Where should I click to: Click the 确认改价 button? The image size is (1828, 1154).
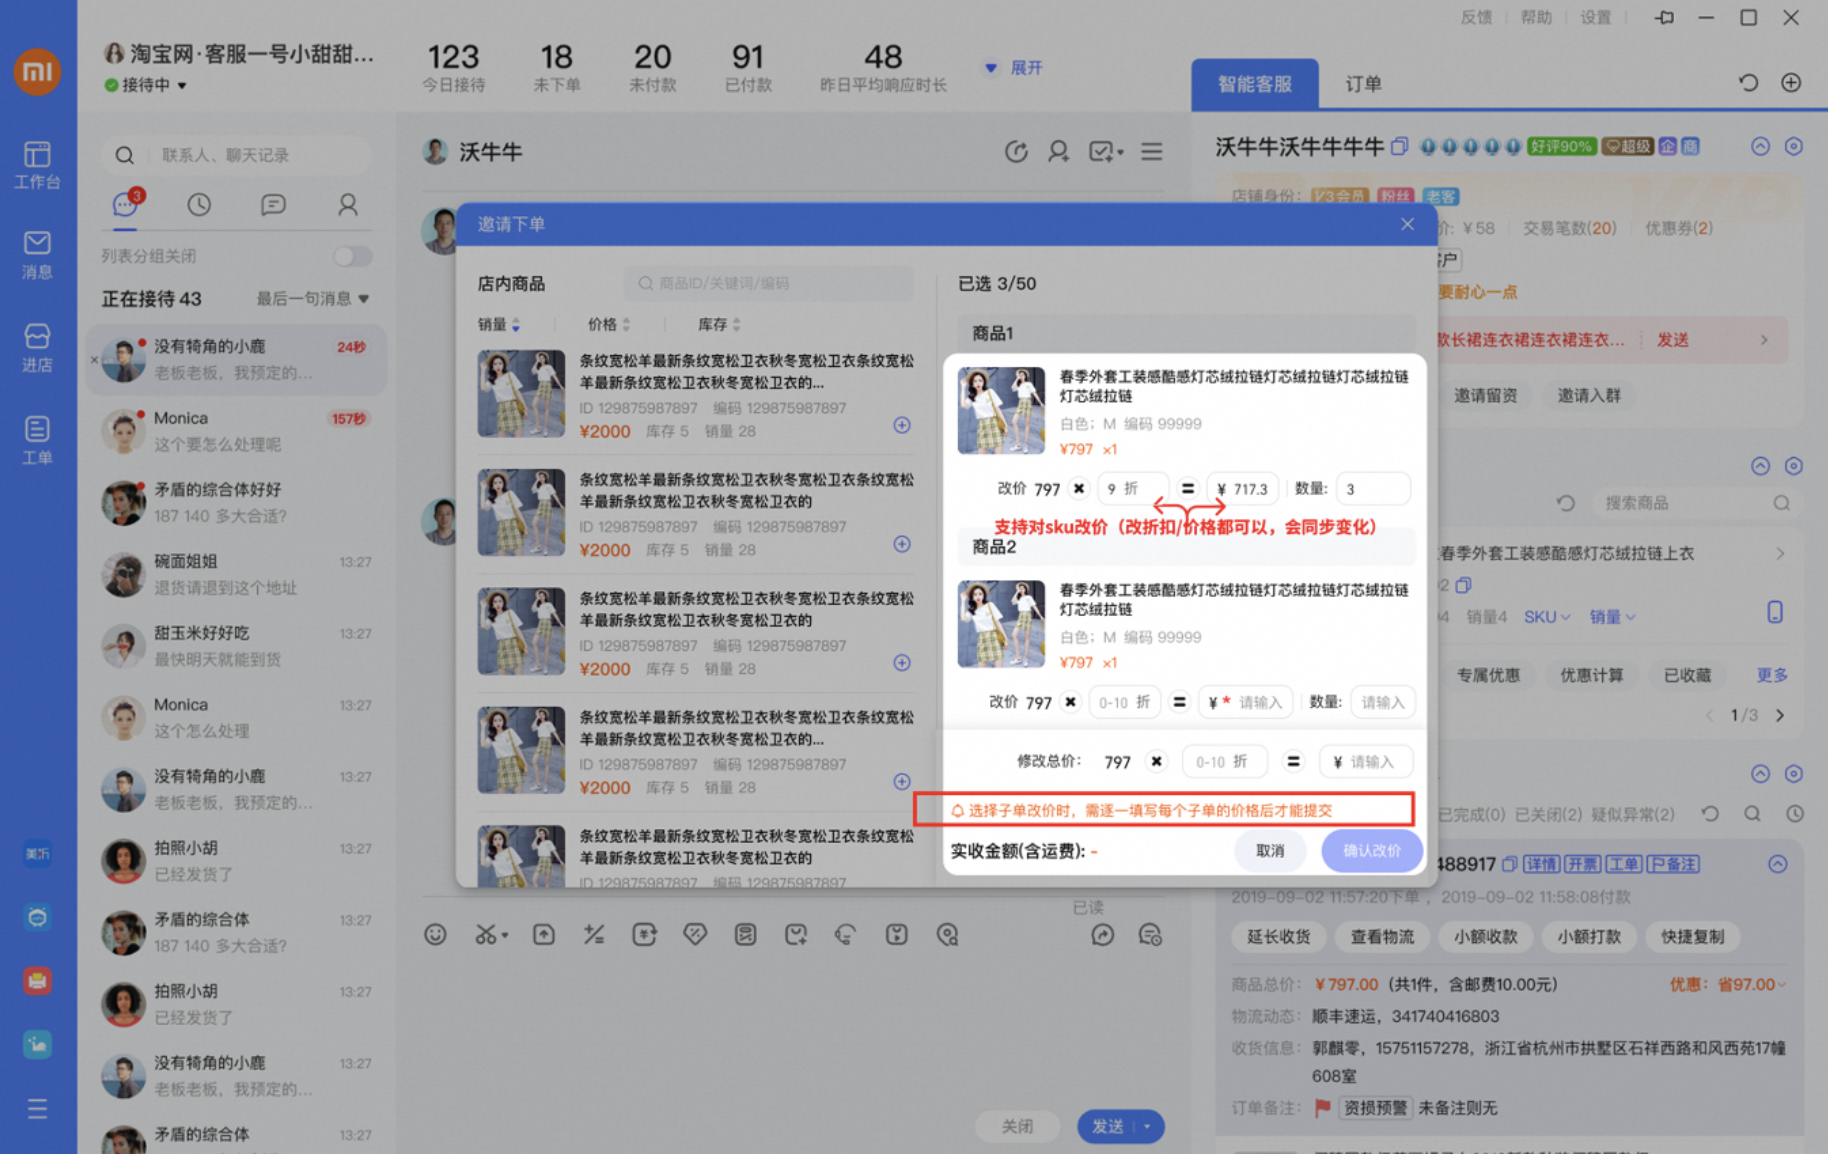coord(1371,851)
